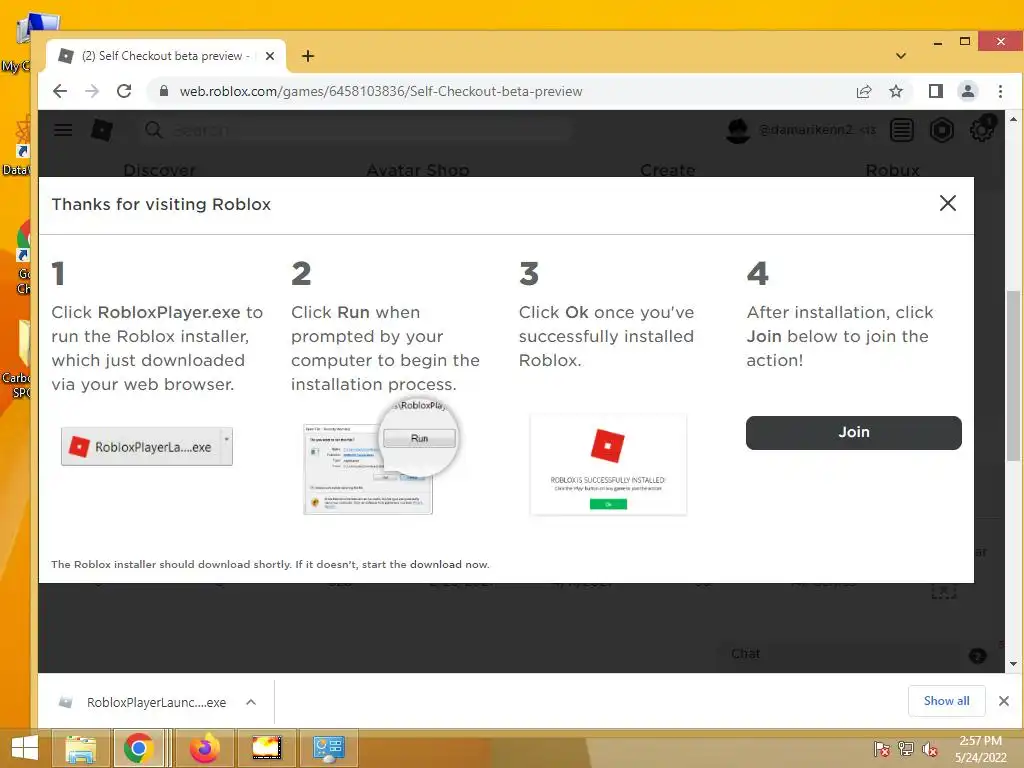Screen dimensions: 1024x768
Task: Open Chrome side panel
Action: pos(936,91)
